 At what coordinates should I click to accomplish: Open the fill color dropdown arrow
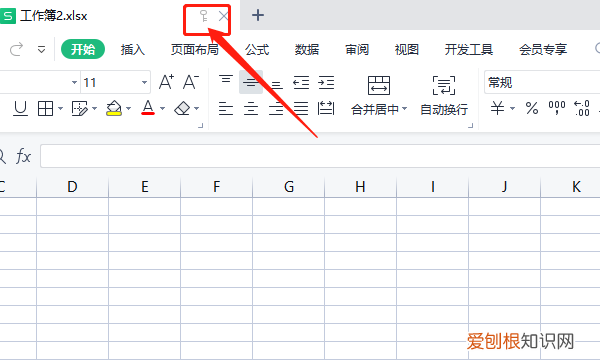point(128,109)
